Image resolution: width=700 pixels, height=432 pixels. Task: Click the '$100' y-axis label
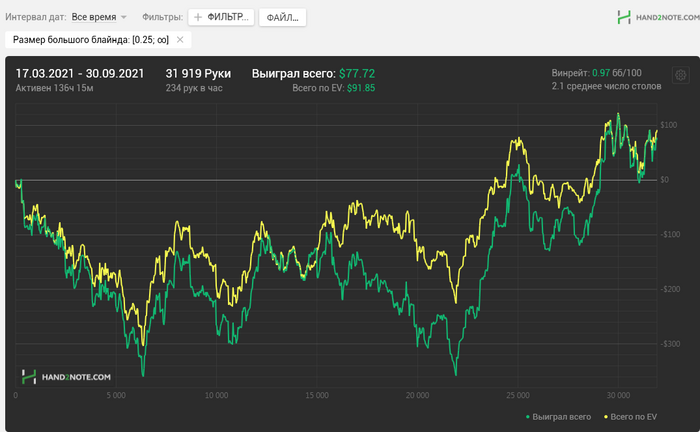[x=669, y=125]
